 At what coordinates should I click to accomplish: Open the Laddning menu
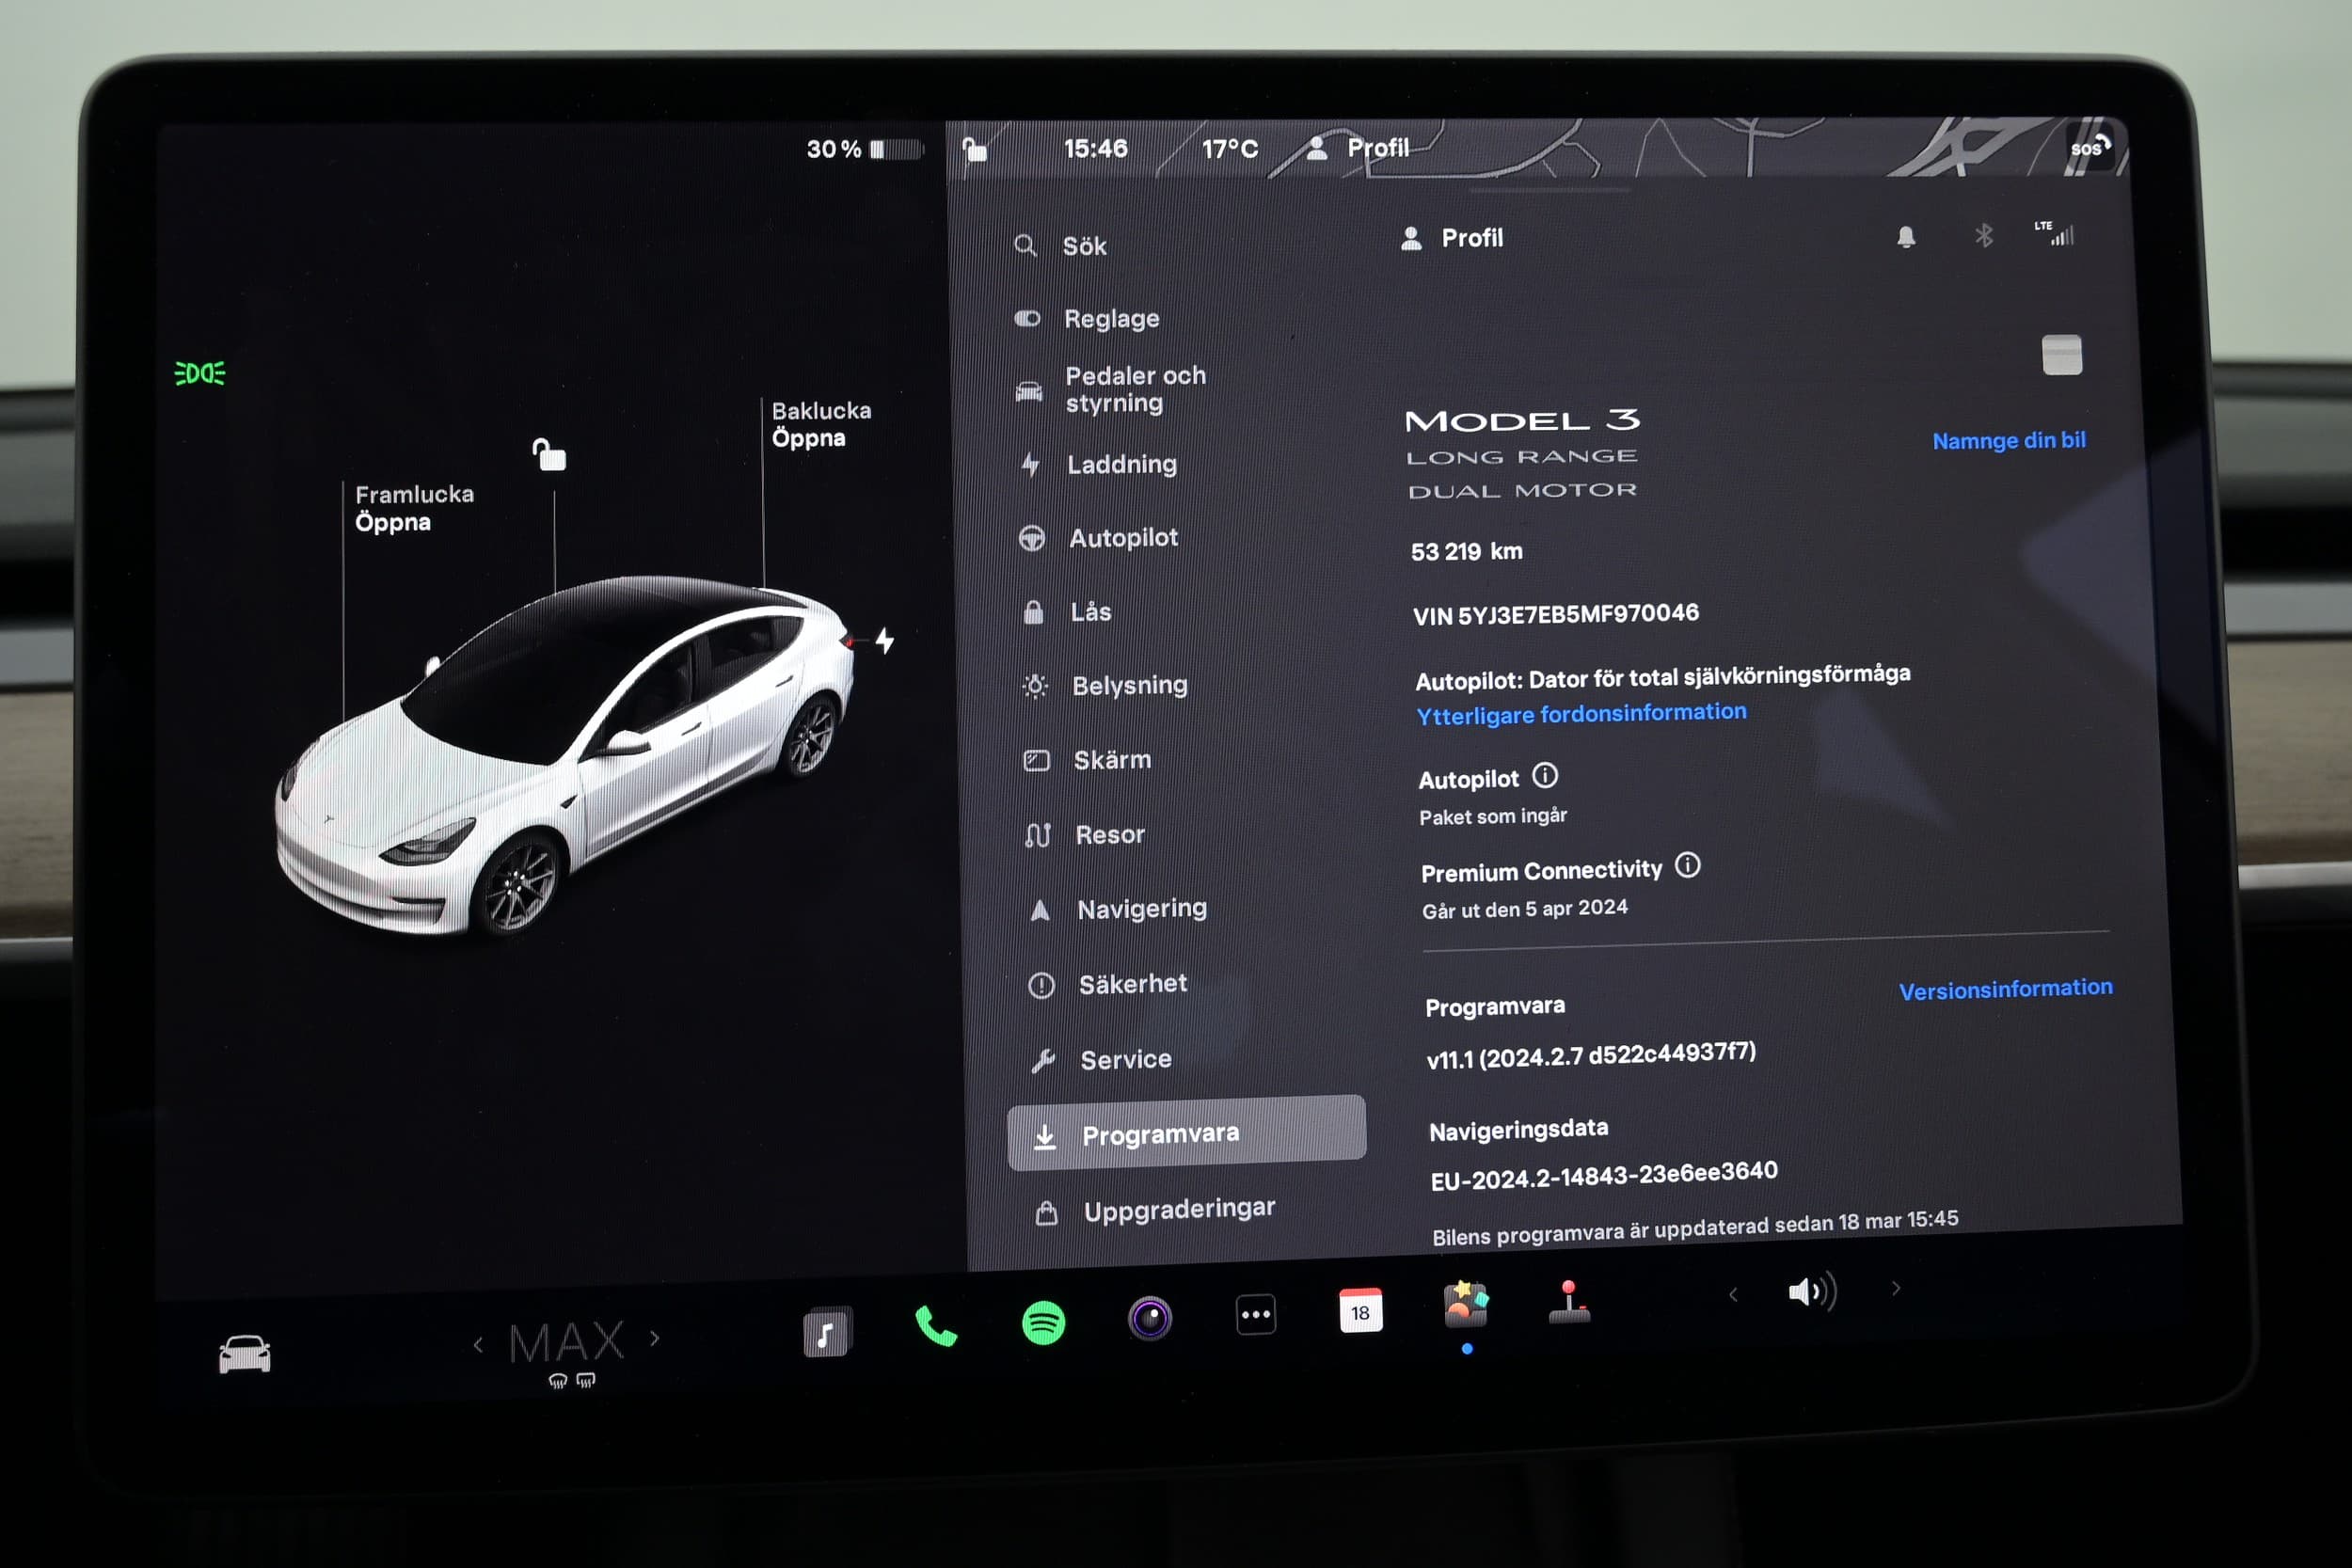point(1098,464)
